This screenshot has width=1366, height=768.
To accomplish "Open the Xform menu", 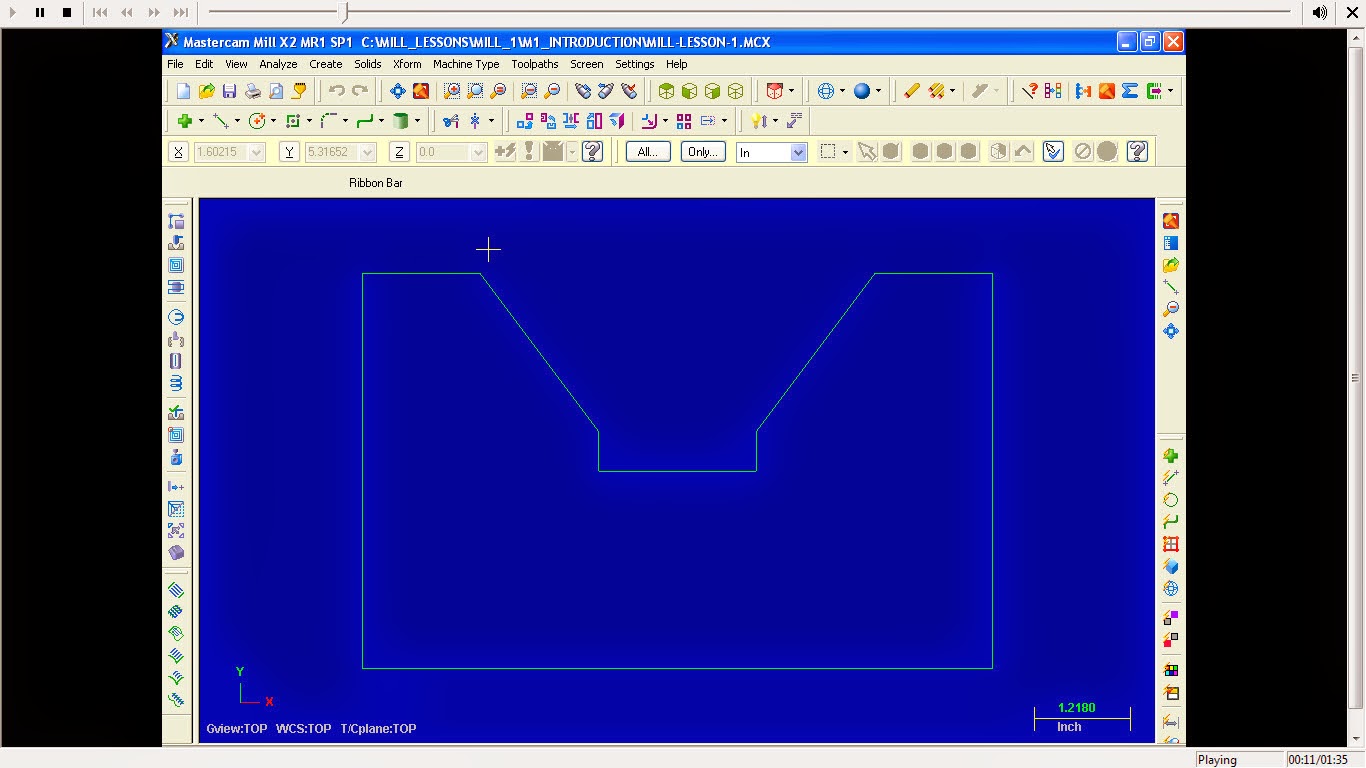I will [x=407, y=63].
